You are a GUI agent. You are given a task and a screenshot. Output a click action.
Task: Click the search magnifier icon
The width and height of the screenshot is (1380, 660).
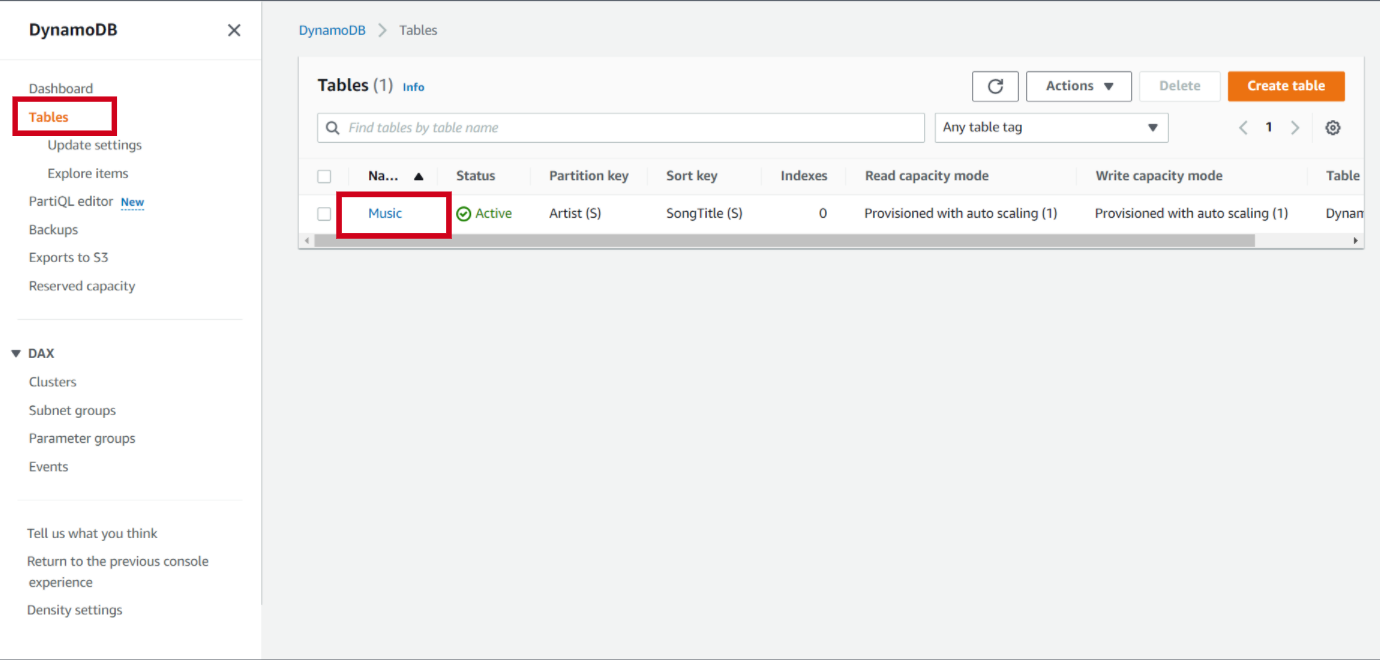pos(333,128)
